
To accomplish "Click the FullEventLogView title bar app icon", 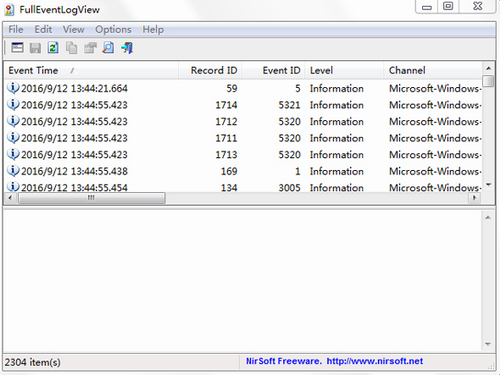I will 9,10.
